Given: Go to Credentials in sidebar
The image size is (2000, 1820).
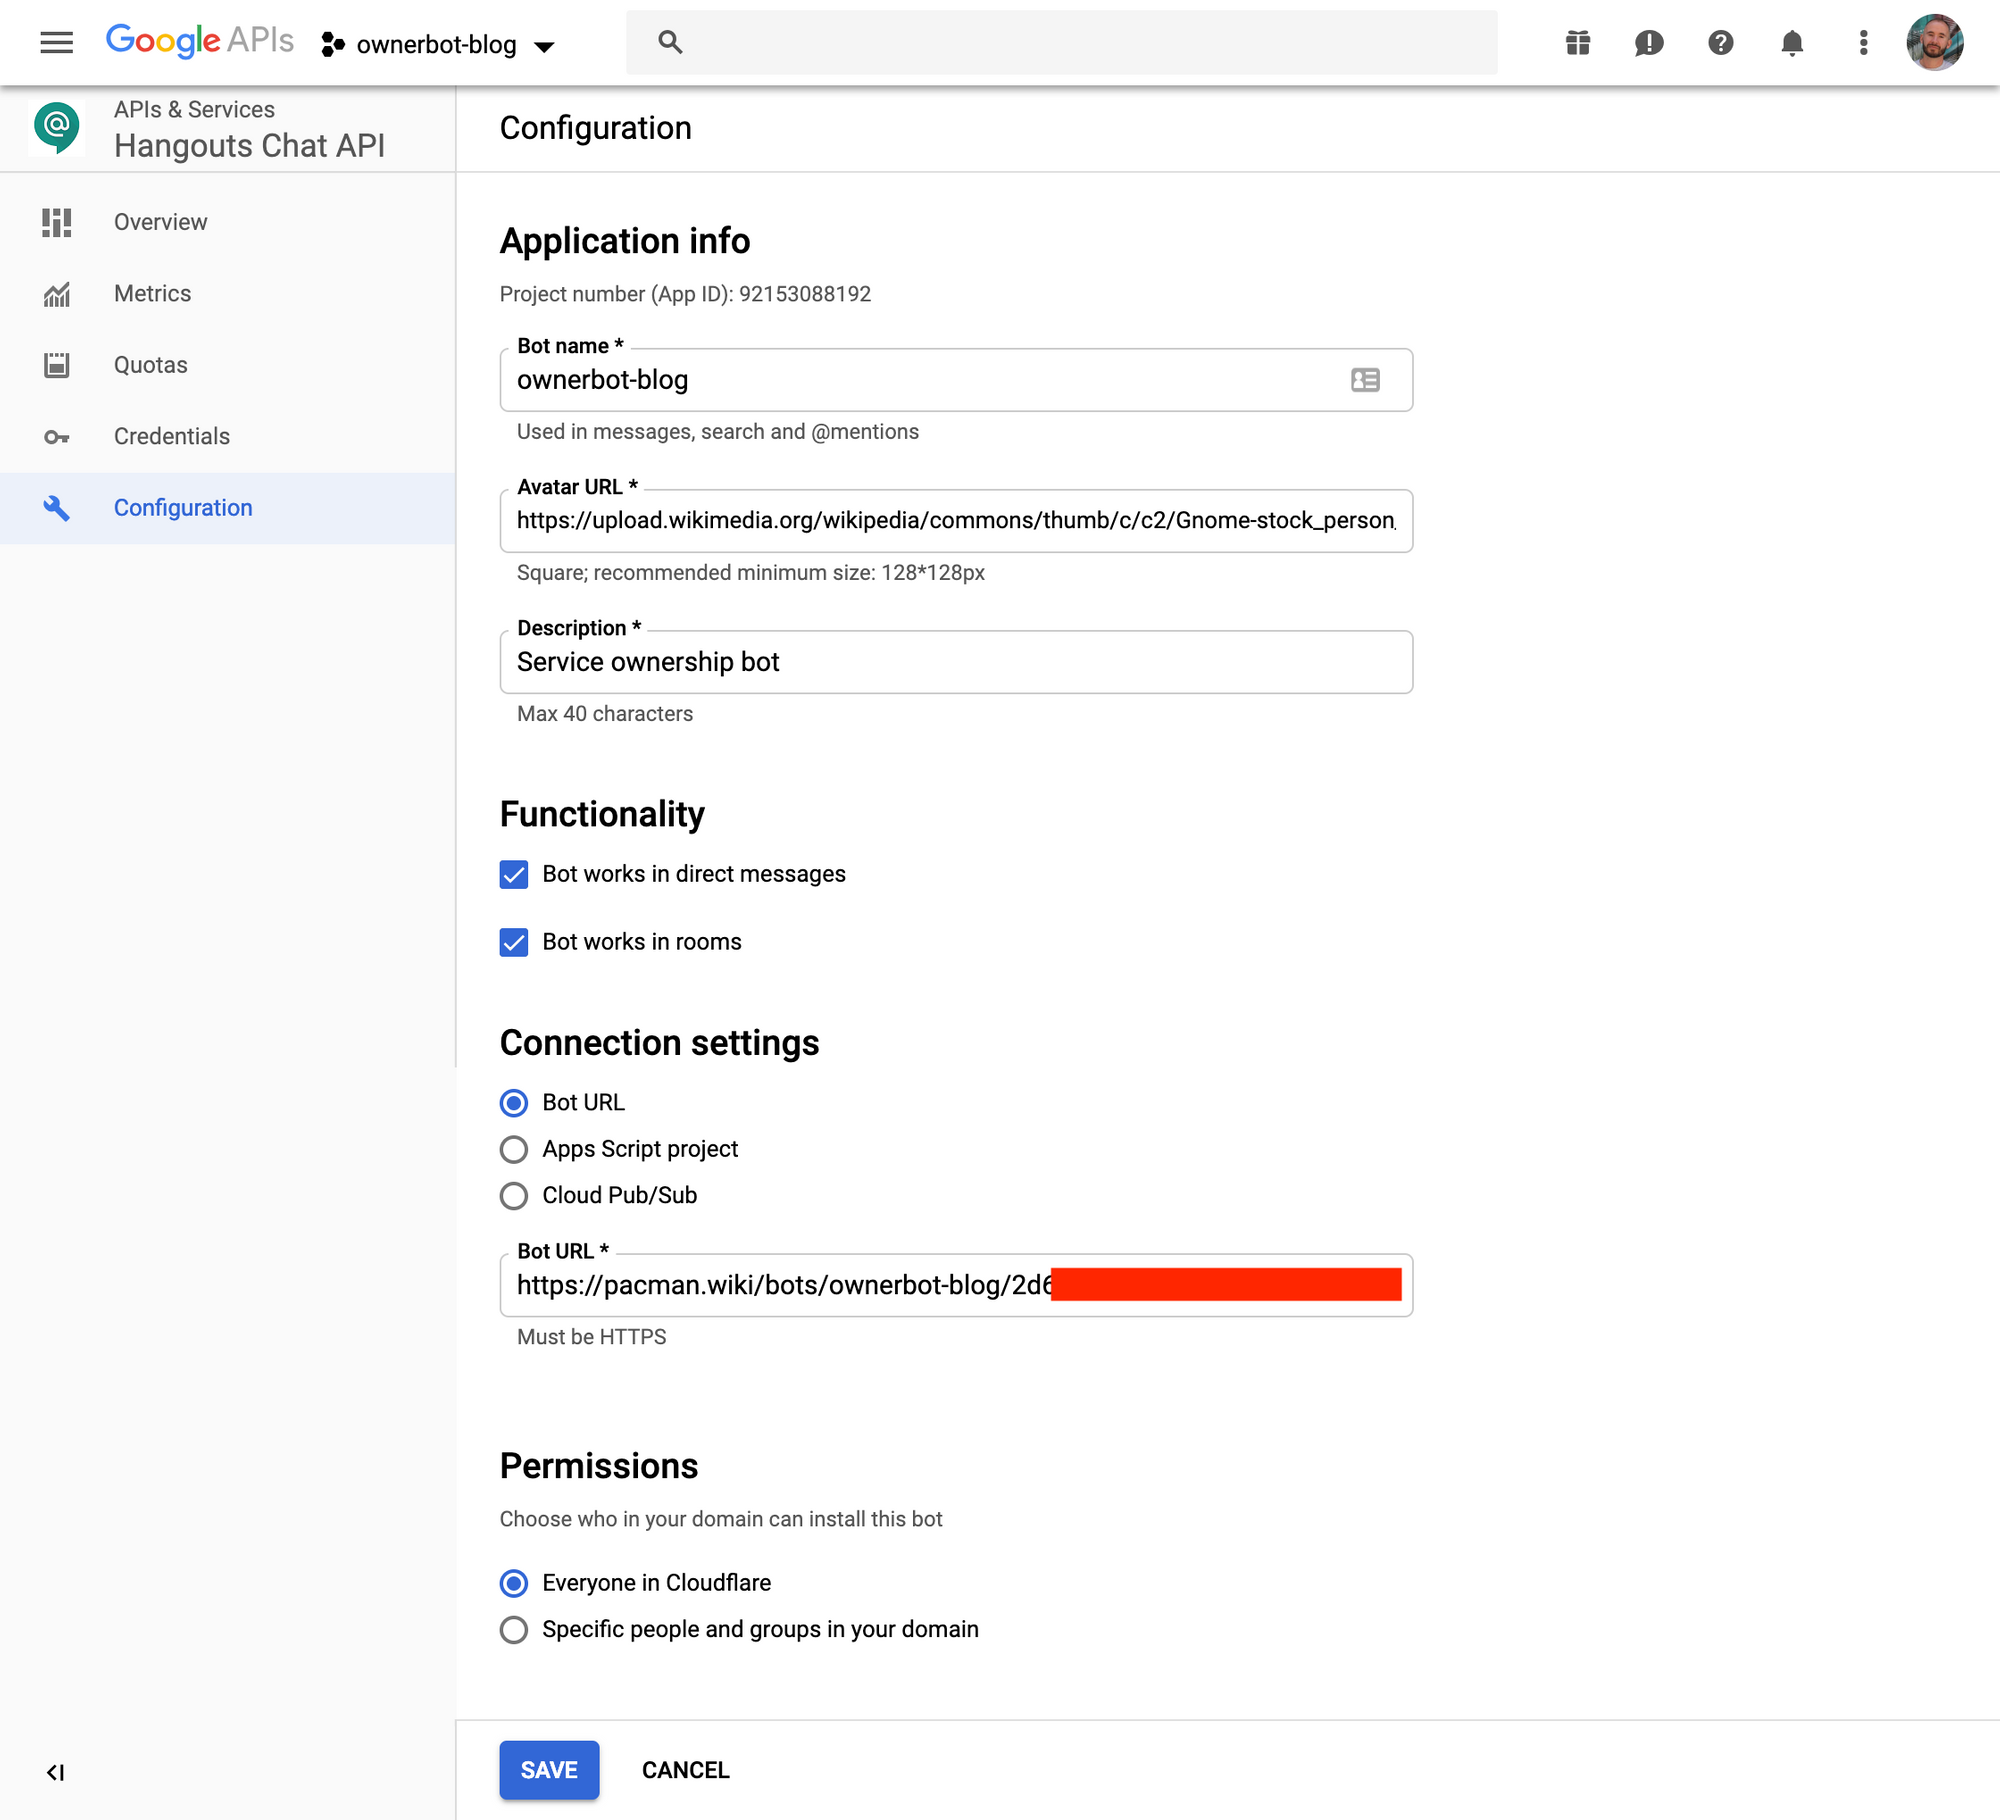Looking at the screenshot, I should [x=228, y=436].
